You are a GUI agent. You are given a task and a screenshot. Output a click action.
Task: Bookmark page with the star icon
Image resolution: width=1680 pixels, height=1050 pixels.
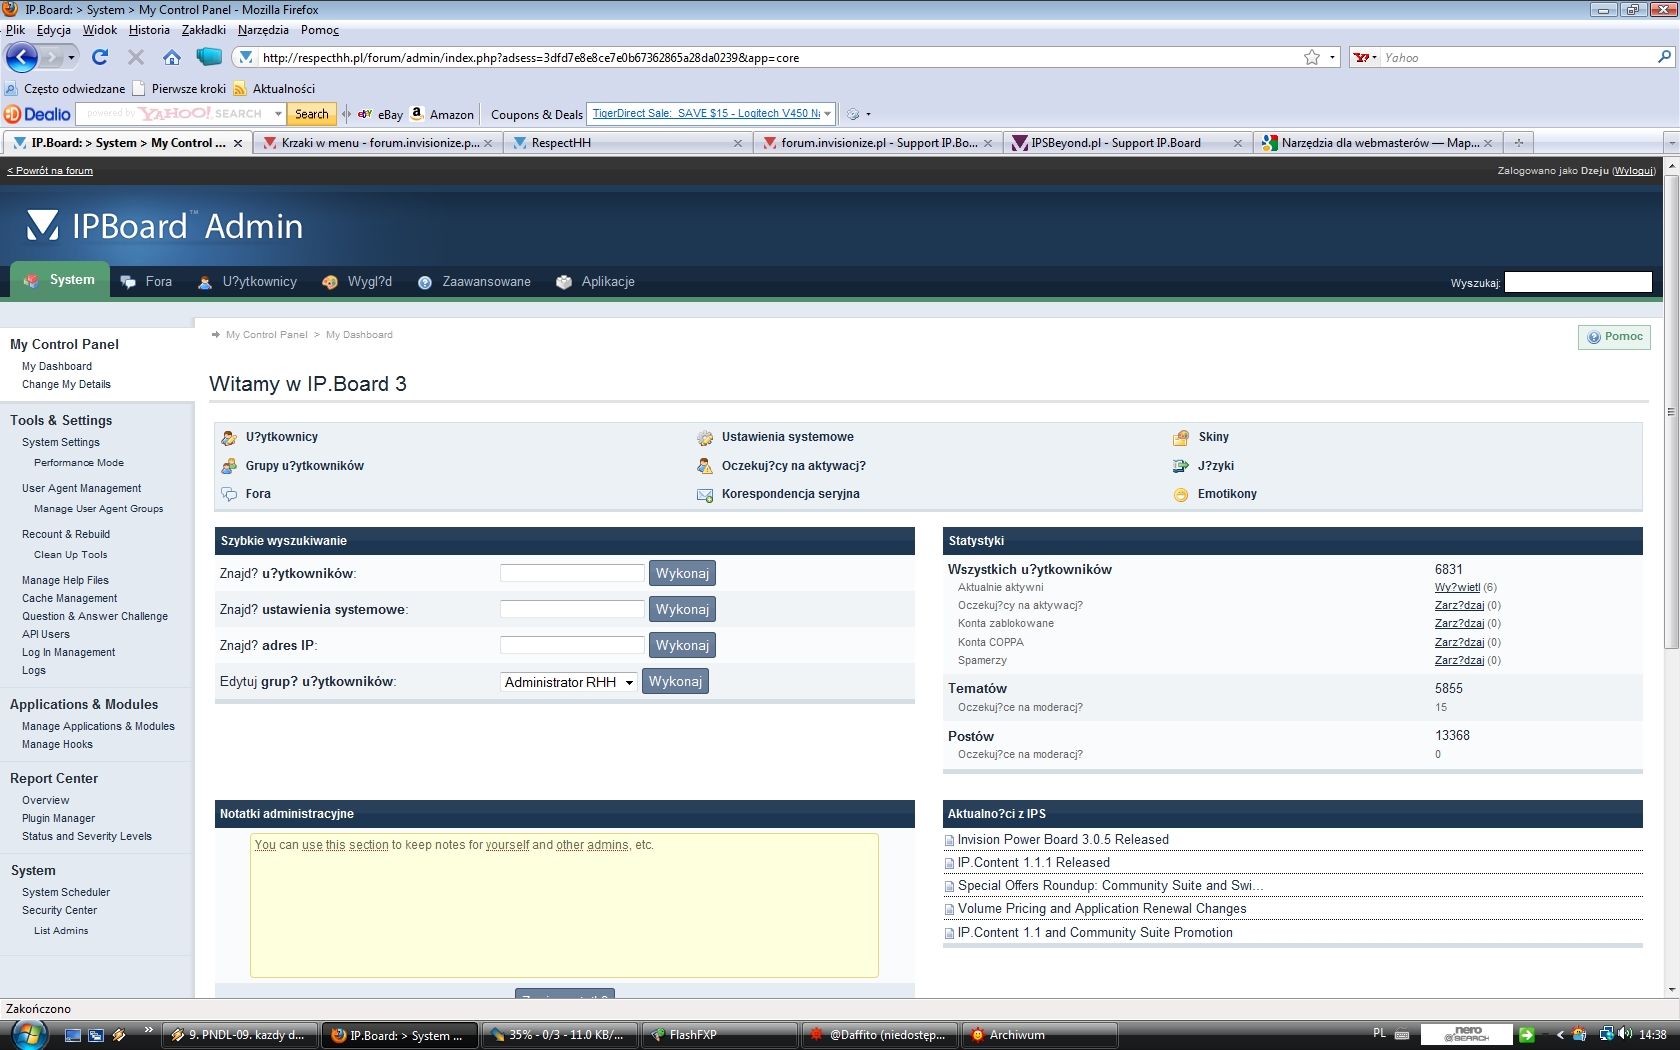pyautogui.click(x=1311, y=57)
